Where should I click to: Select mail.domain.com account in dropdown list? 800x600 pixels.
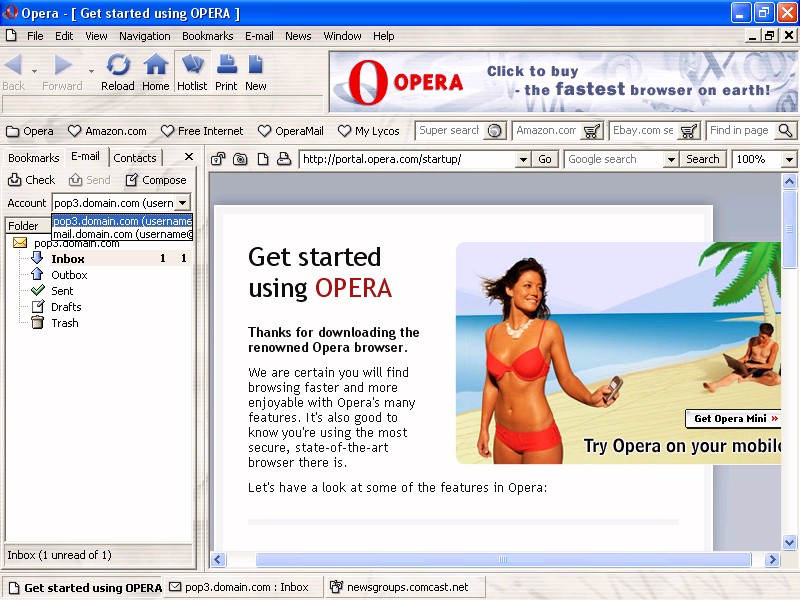click(122, 234)
